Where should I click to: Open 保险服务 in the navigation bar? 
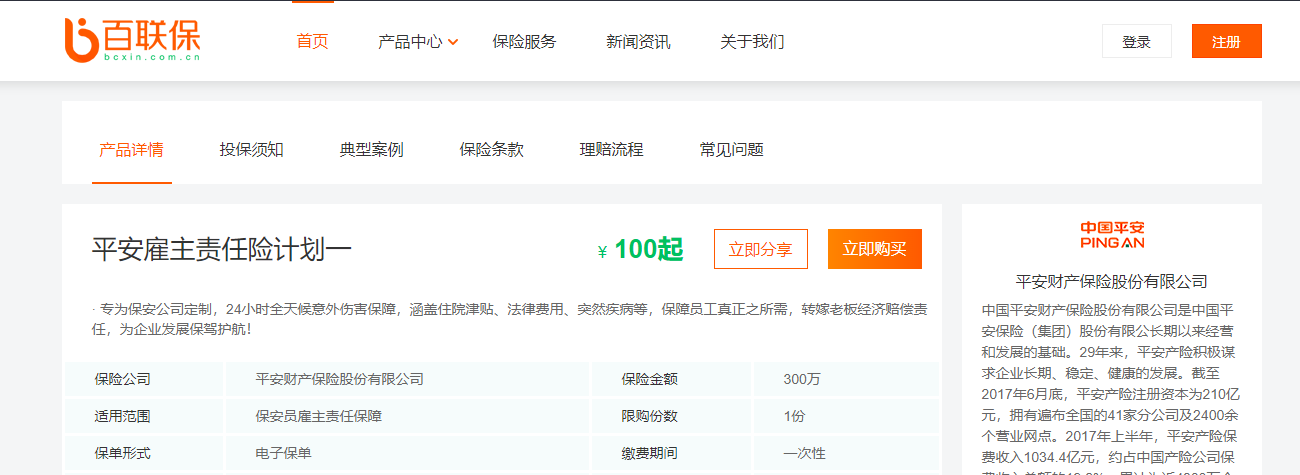coord(524,42)
